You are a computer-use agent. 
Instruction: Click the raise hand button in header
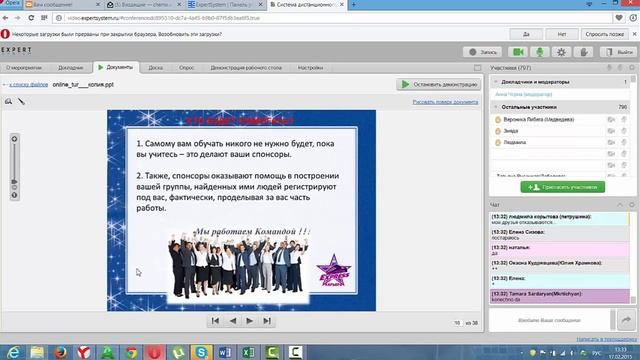[584, 52]
